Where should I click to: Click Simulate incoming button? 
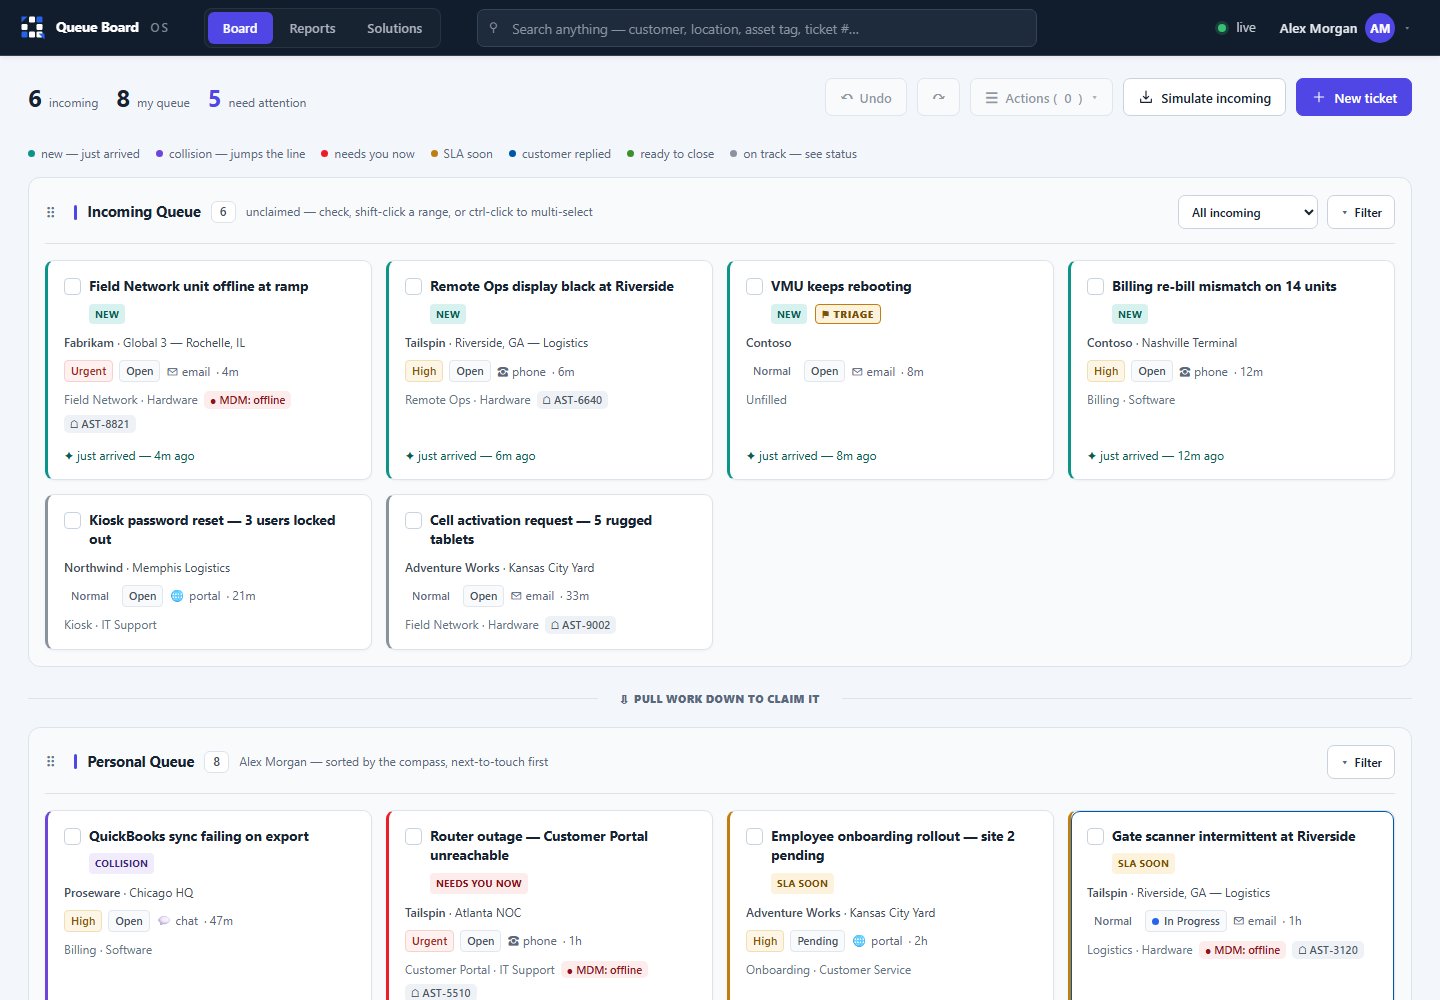[x=1204, y=97]
